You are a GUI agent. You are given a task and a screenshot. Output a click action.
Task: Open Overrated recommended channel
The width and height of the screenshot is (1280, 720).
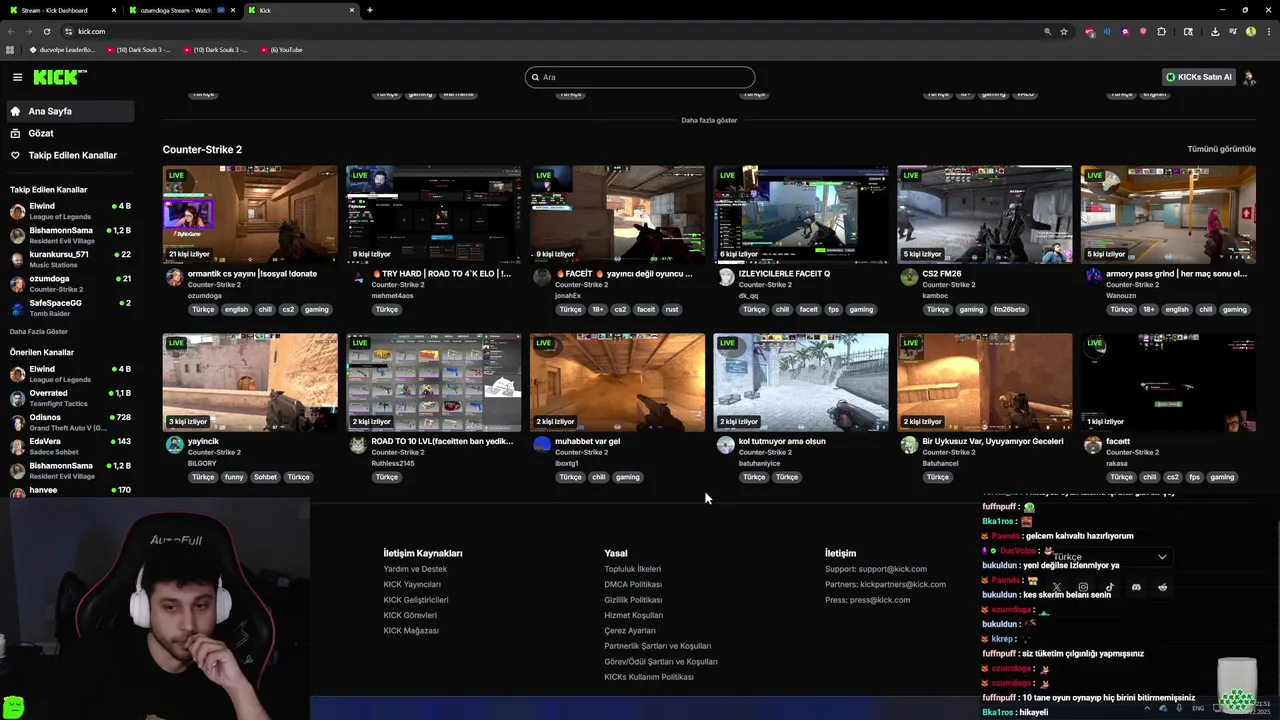tap(70, 398)
